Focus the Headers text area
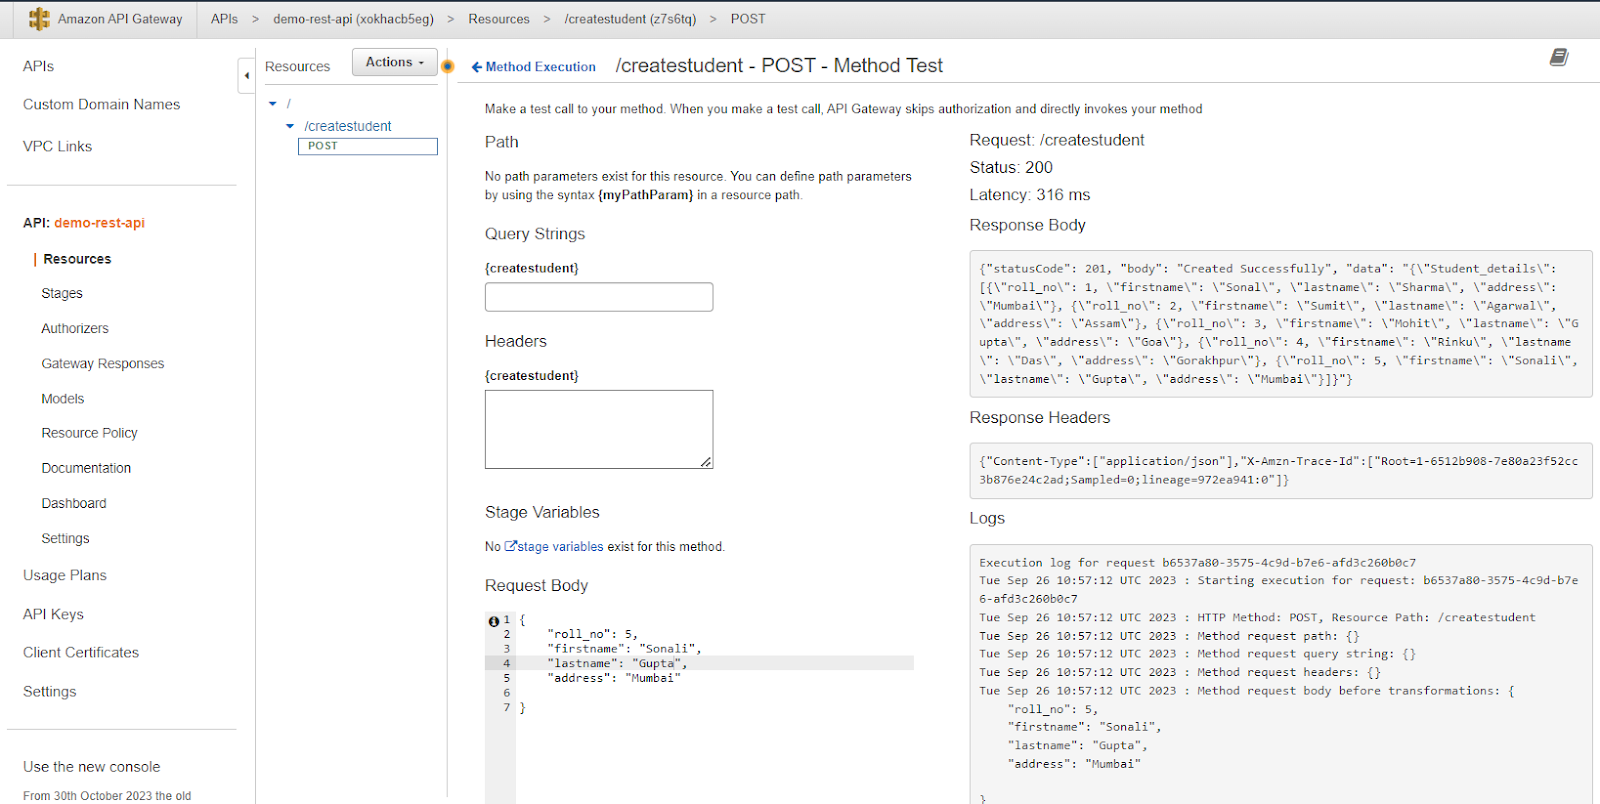The image size is (1600, 804). (x=599, y=429)
